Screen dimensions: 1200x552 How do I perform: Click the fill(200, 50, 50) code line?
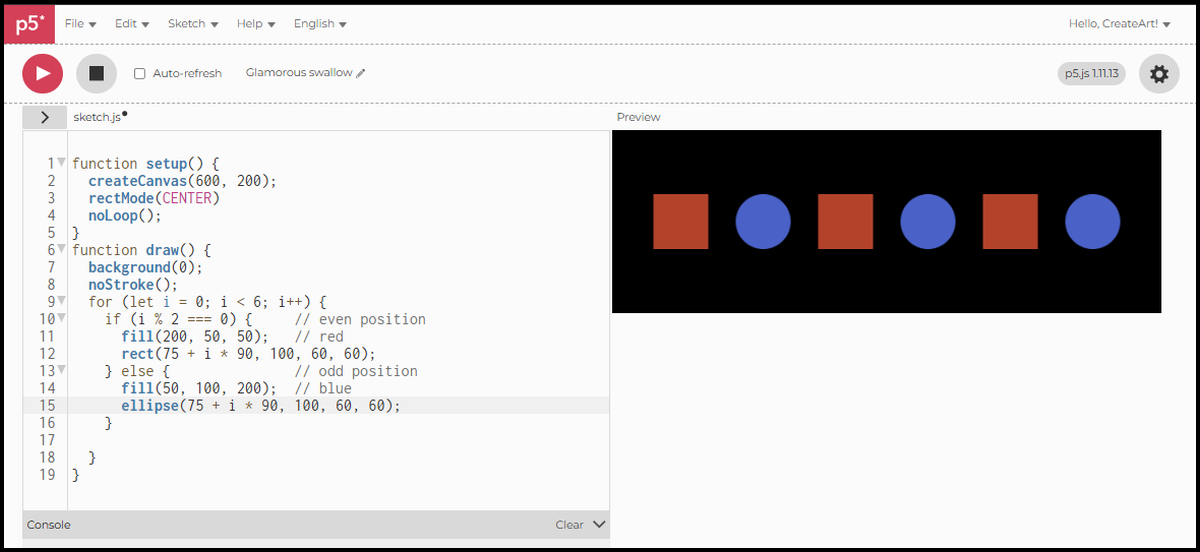point(195,337)
